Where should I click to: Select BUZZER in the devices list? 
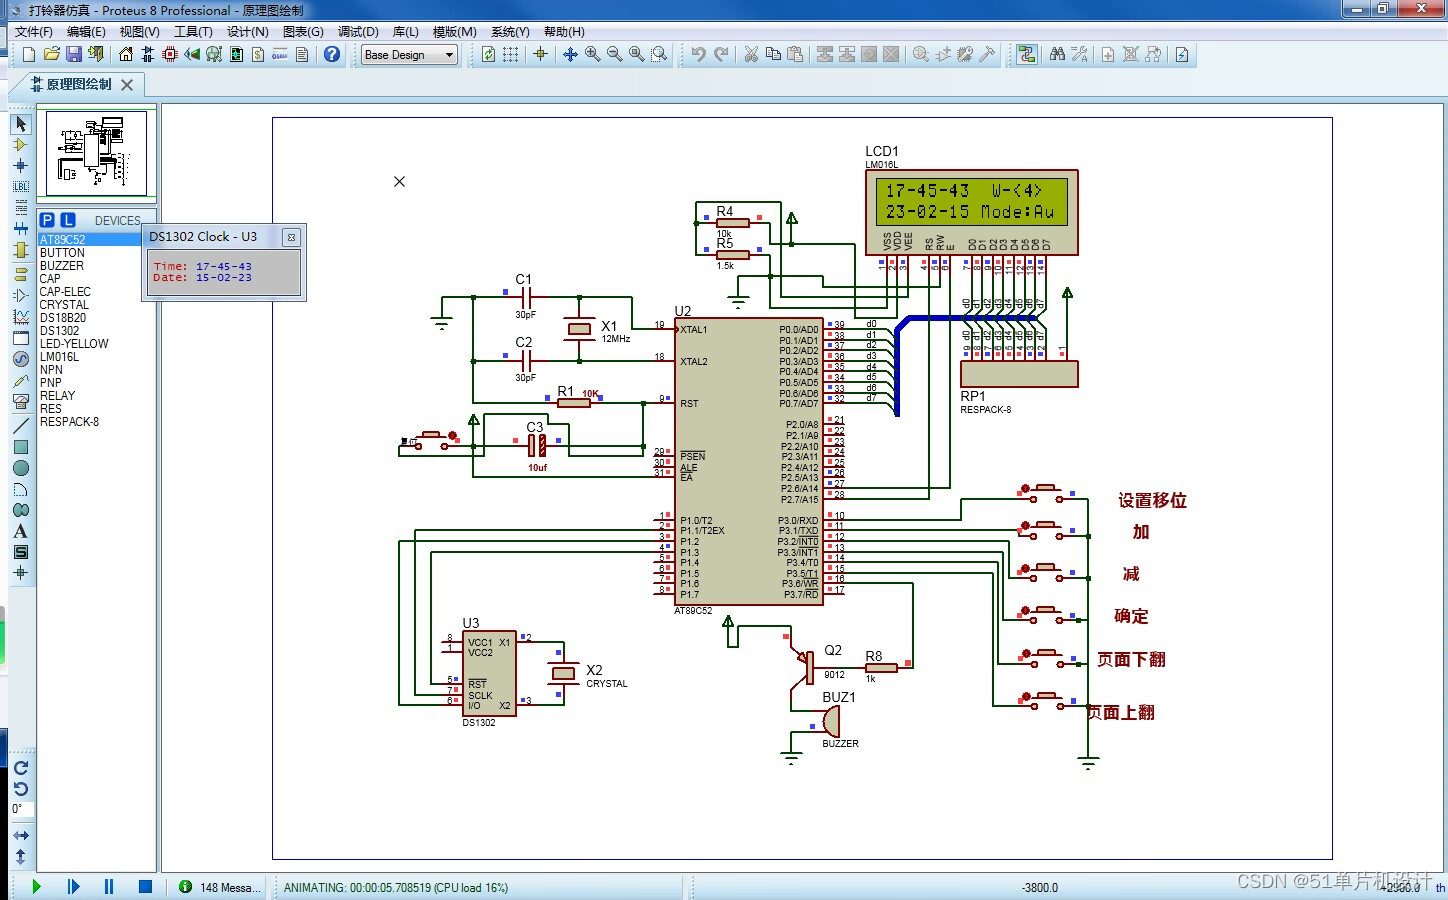[62, 266]
